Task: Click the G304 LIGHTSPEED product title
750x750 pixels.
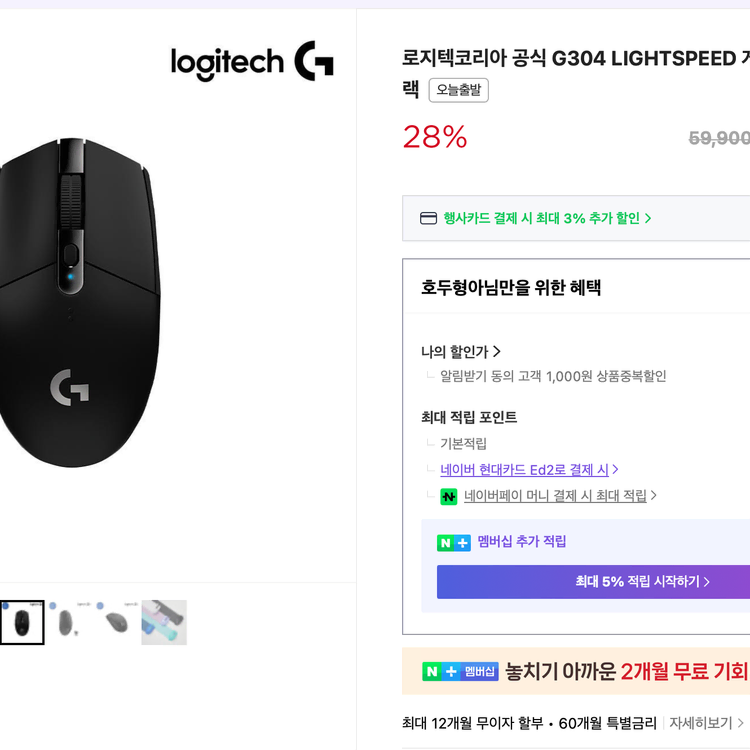Action: pos(575,58)
